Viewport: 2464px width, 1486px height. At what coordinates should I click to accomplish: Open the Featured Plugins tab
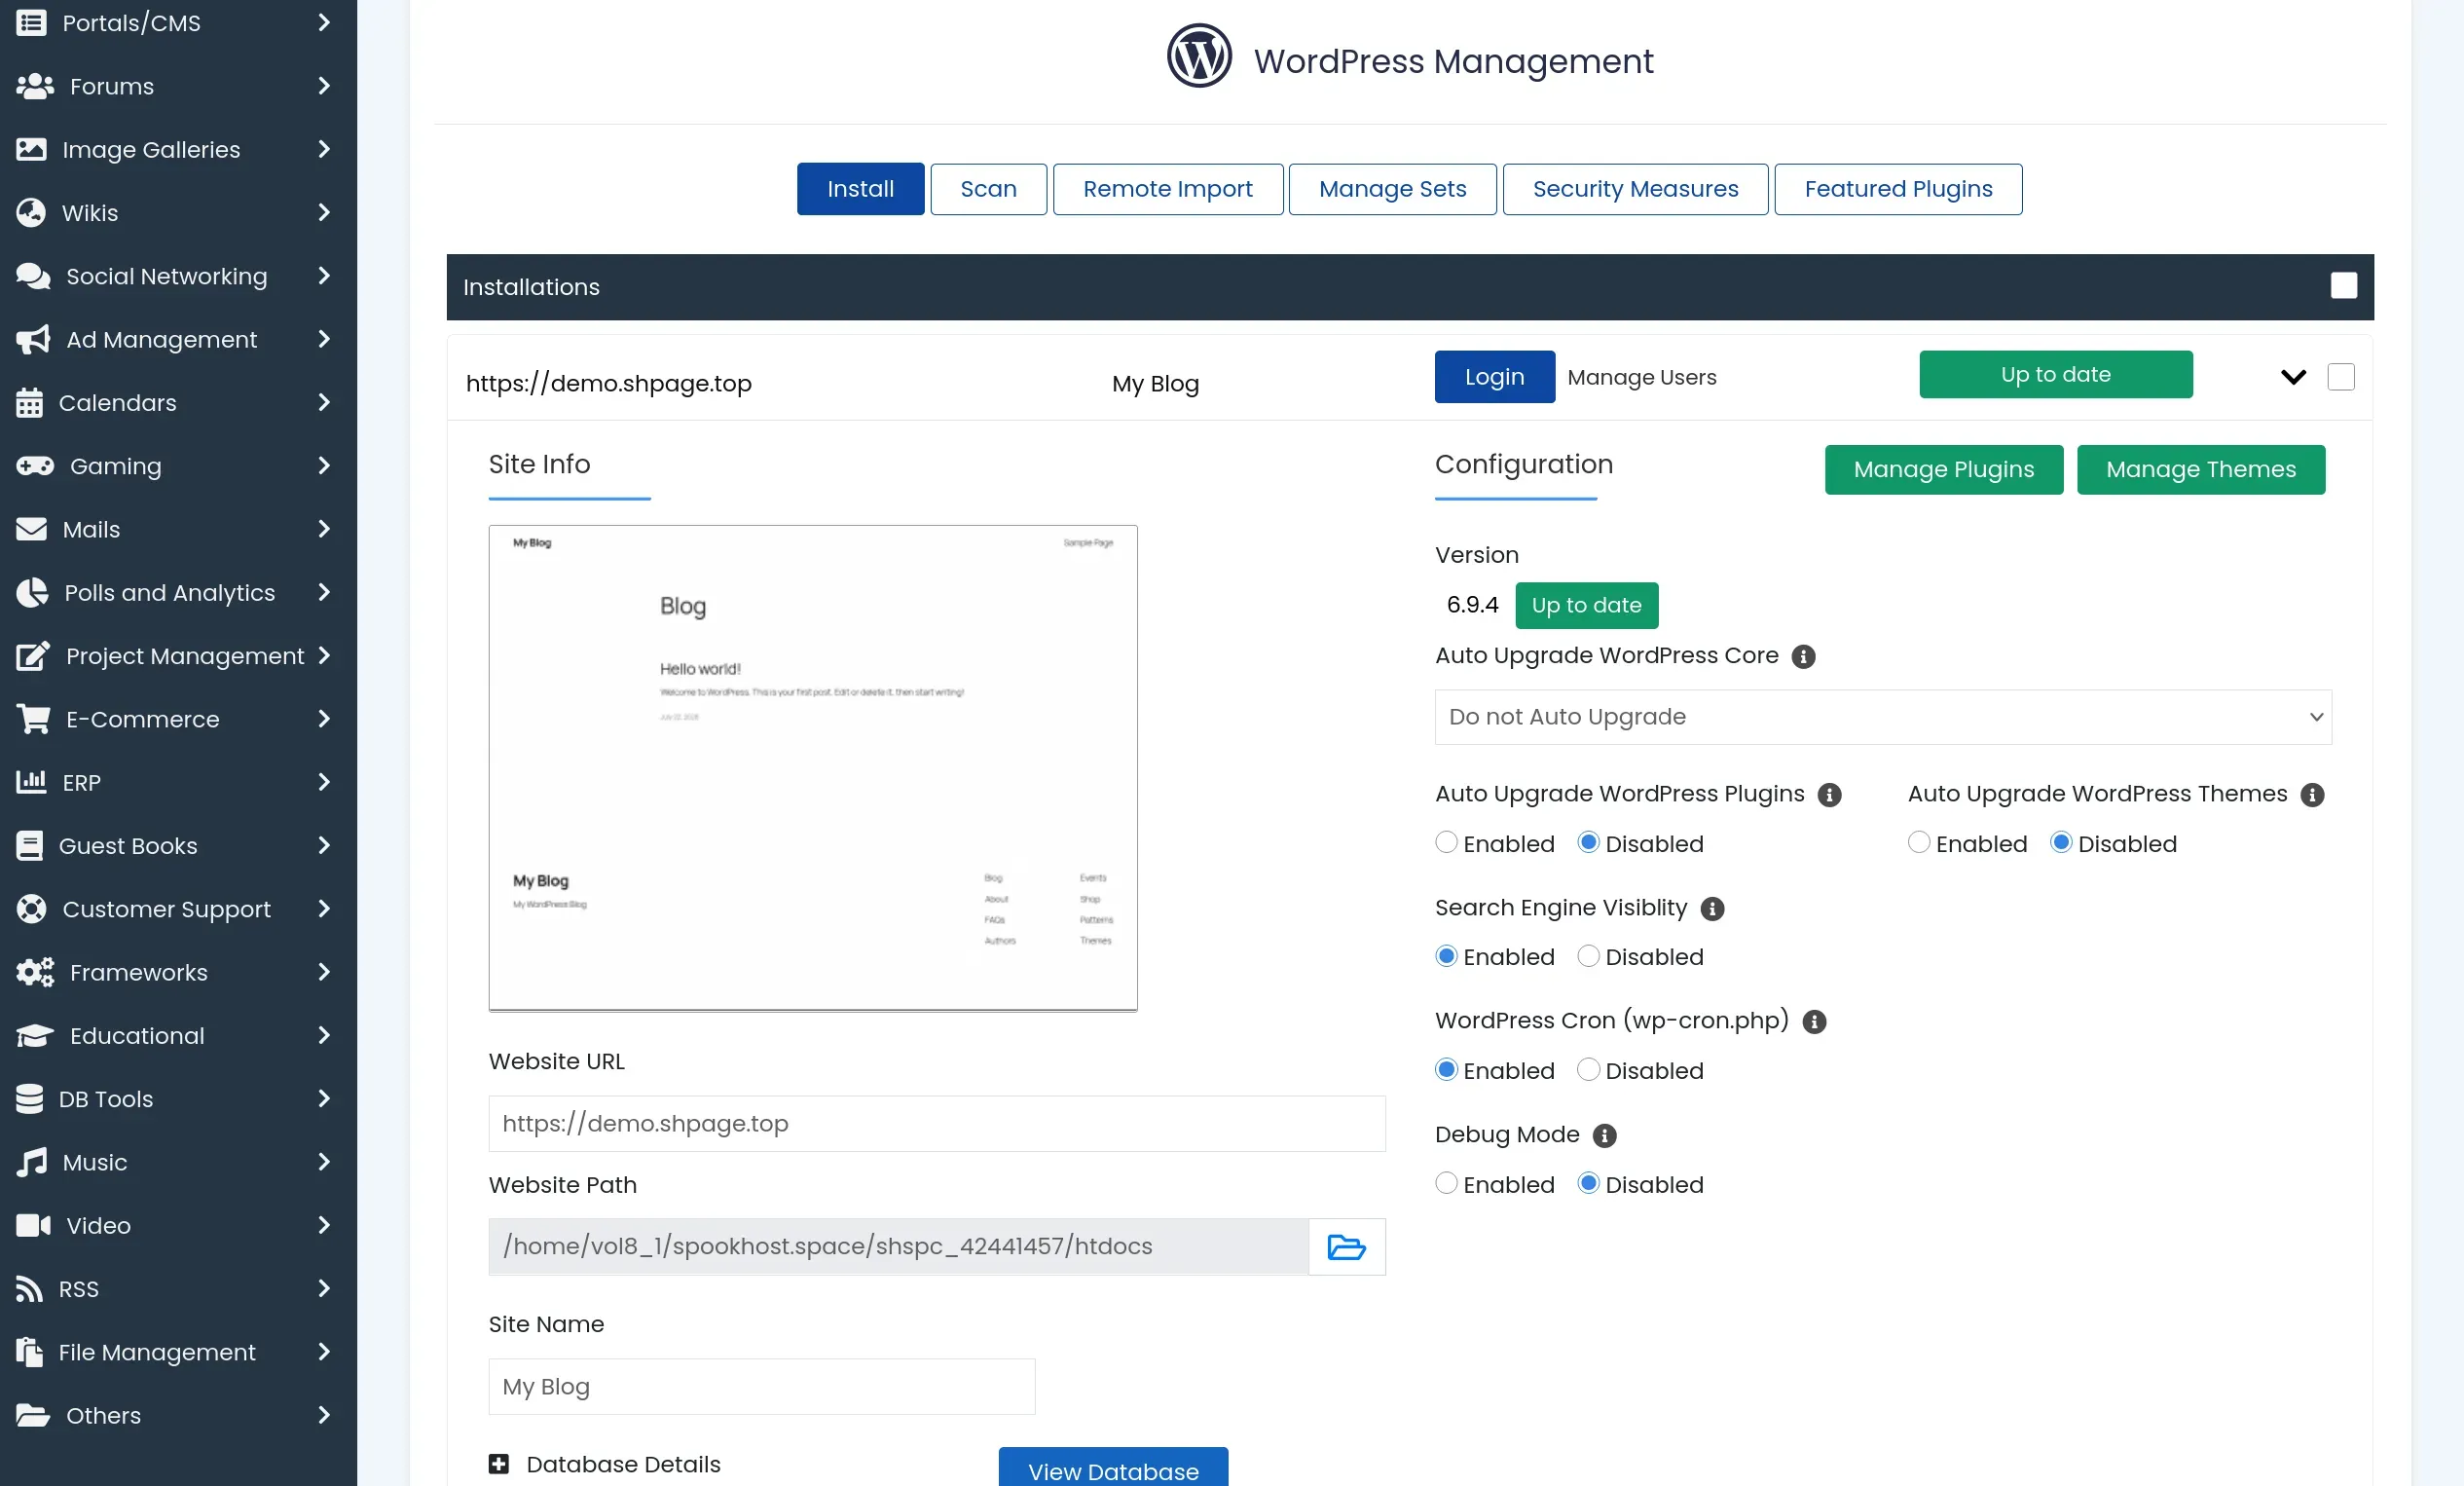(x=1898, y=189)
